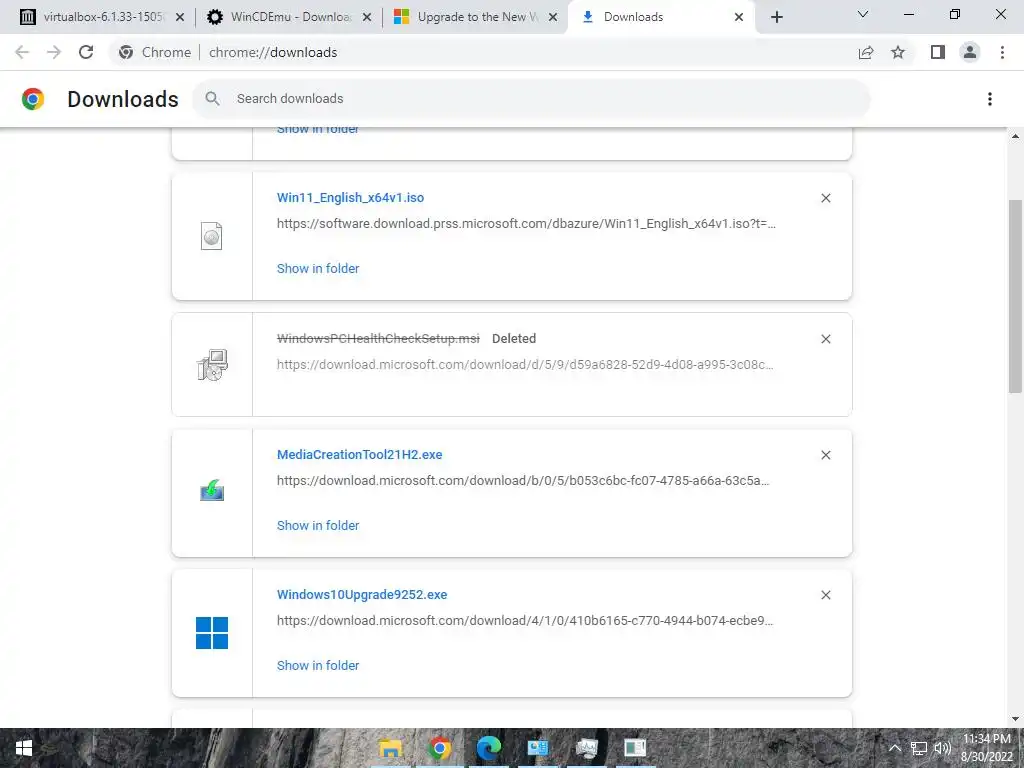Close the Downloads tab
1024x768 pixels.
coord(739,17)
